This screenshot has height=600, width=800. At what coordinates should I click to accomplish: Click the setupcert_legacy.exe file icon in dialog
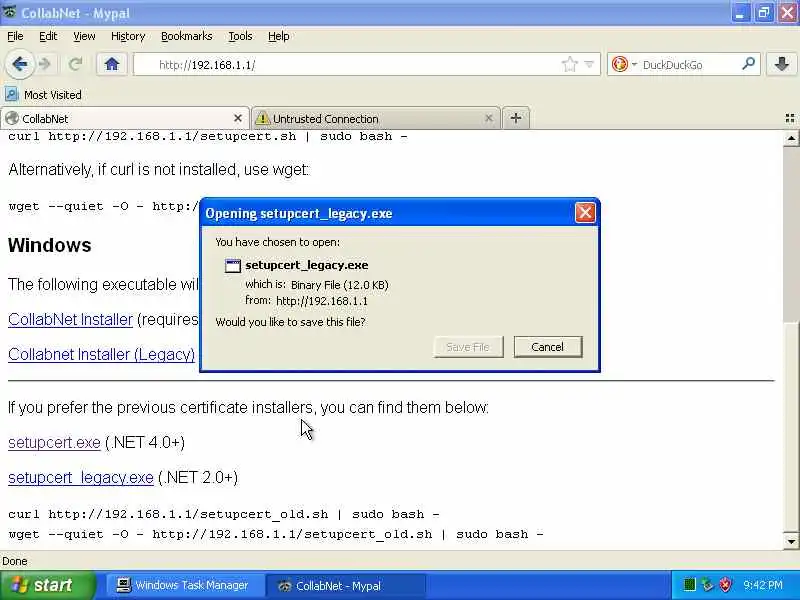pos(233,265)
